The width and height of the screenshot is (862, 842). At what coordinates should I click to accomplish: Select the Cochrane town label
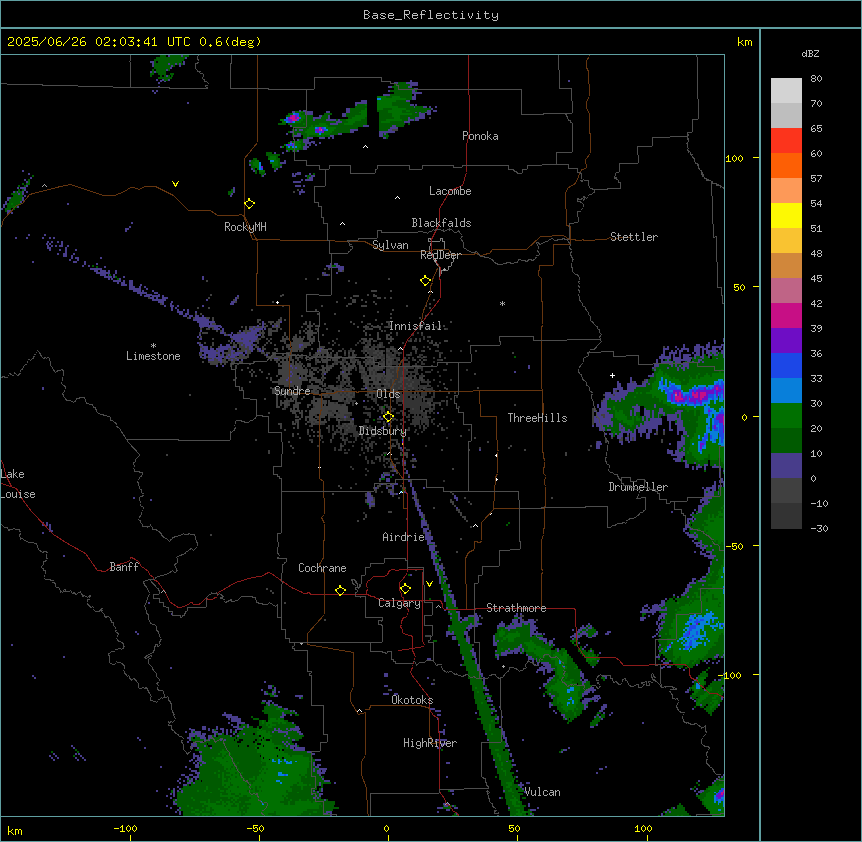[x=322, y=568]
